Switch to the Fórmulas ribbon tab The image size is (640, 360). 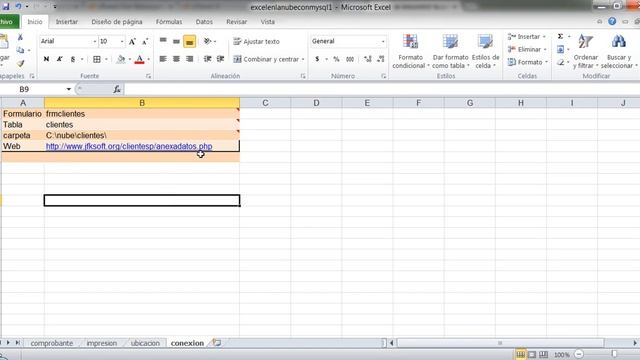[x=169, y=22]
